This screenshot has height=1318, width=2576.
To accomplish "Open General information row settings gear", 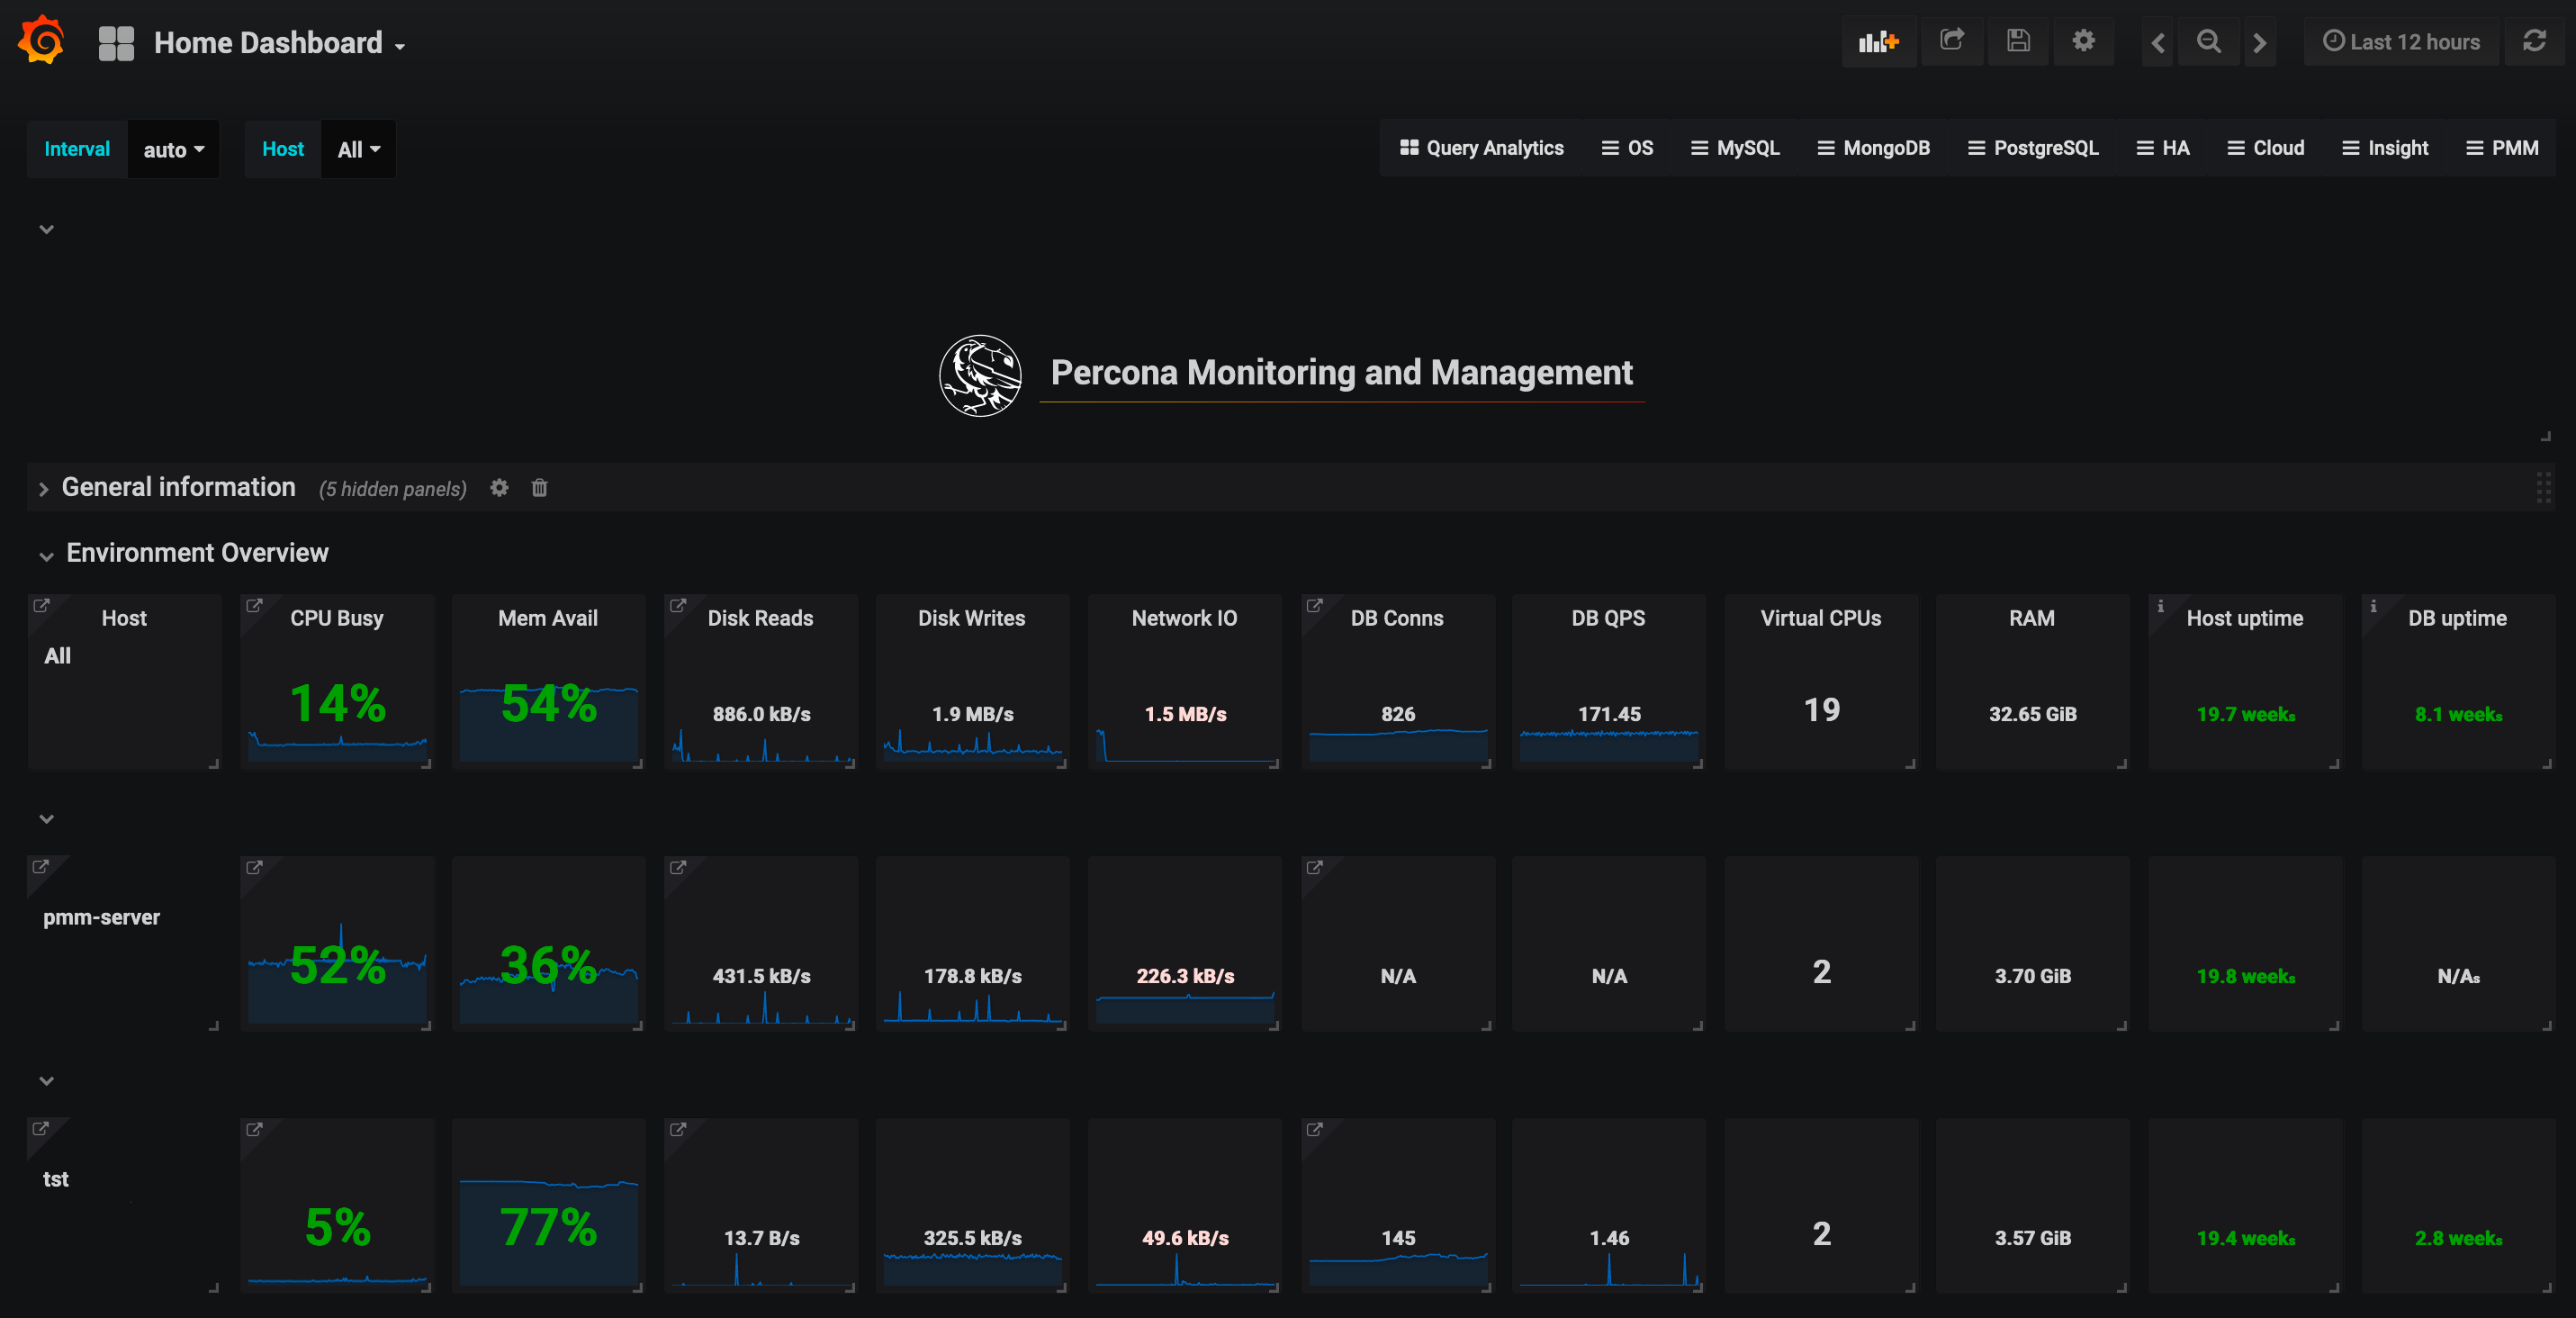I will (499, 488).
